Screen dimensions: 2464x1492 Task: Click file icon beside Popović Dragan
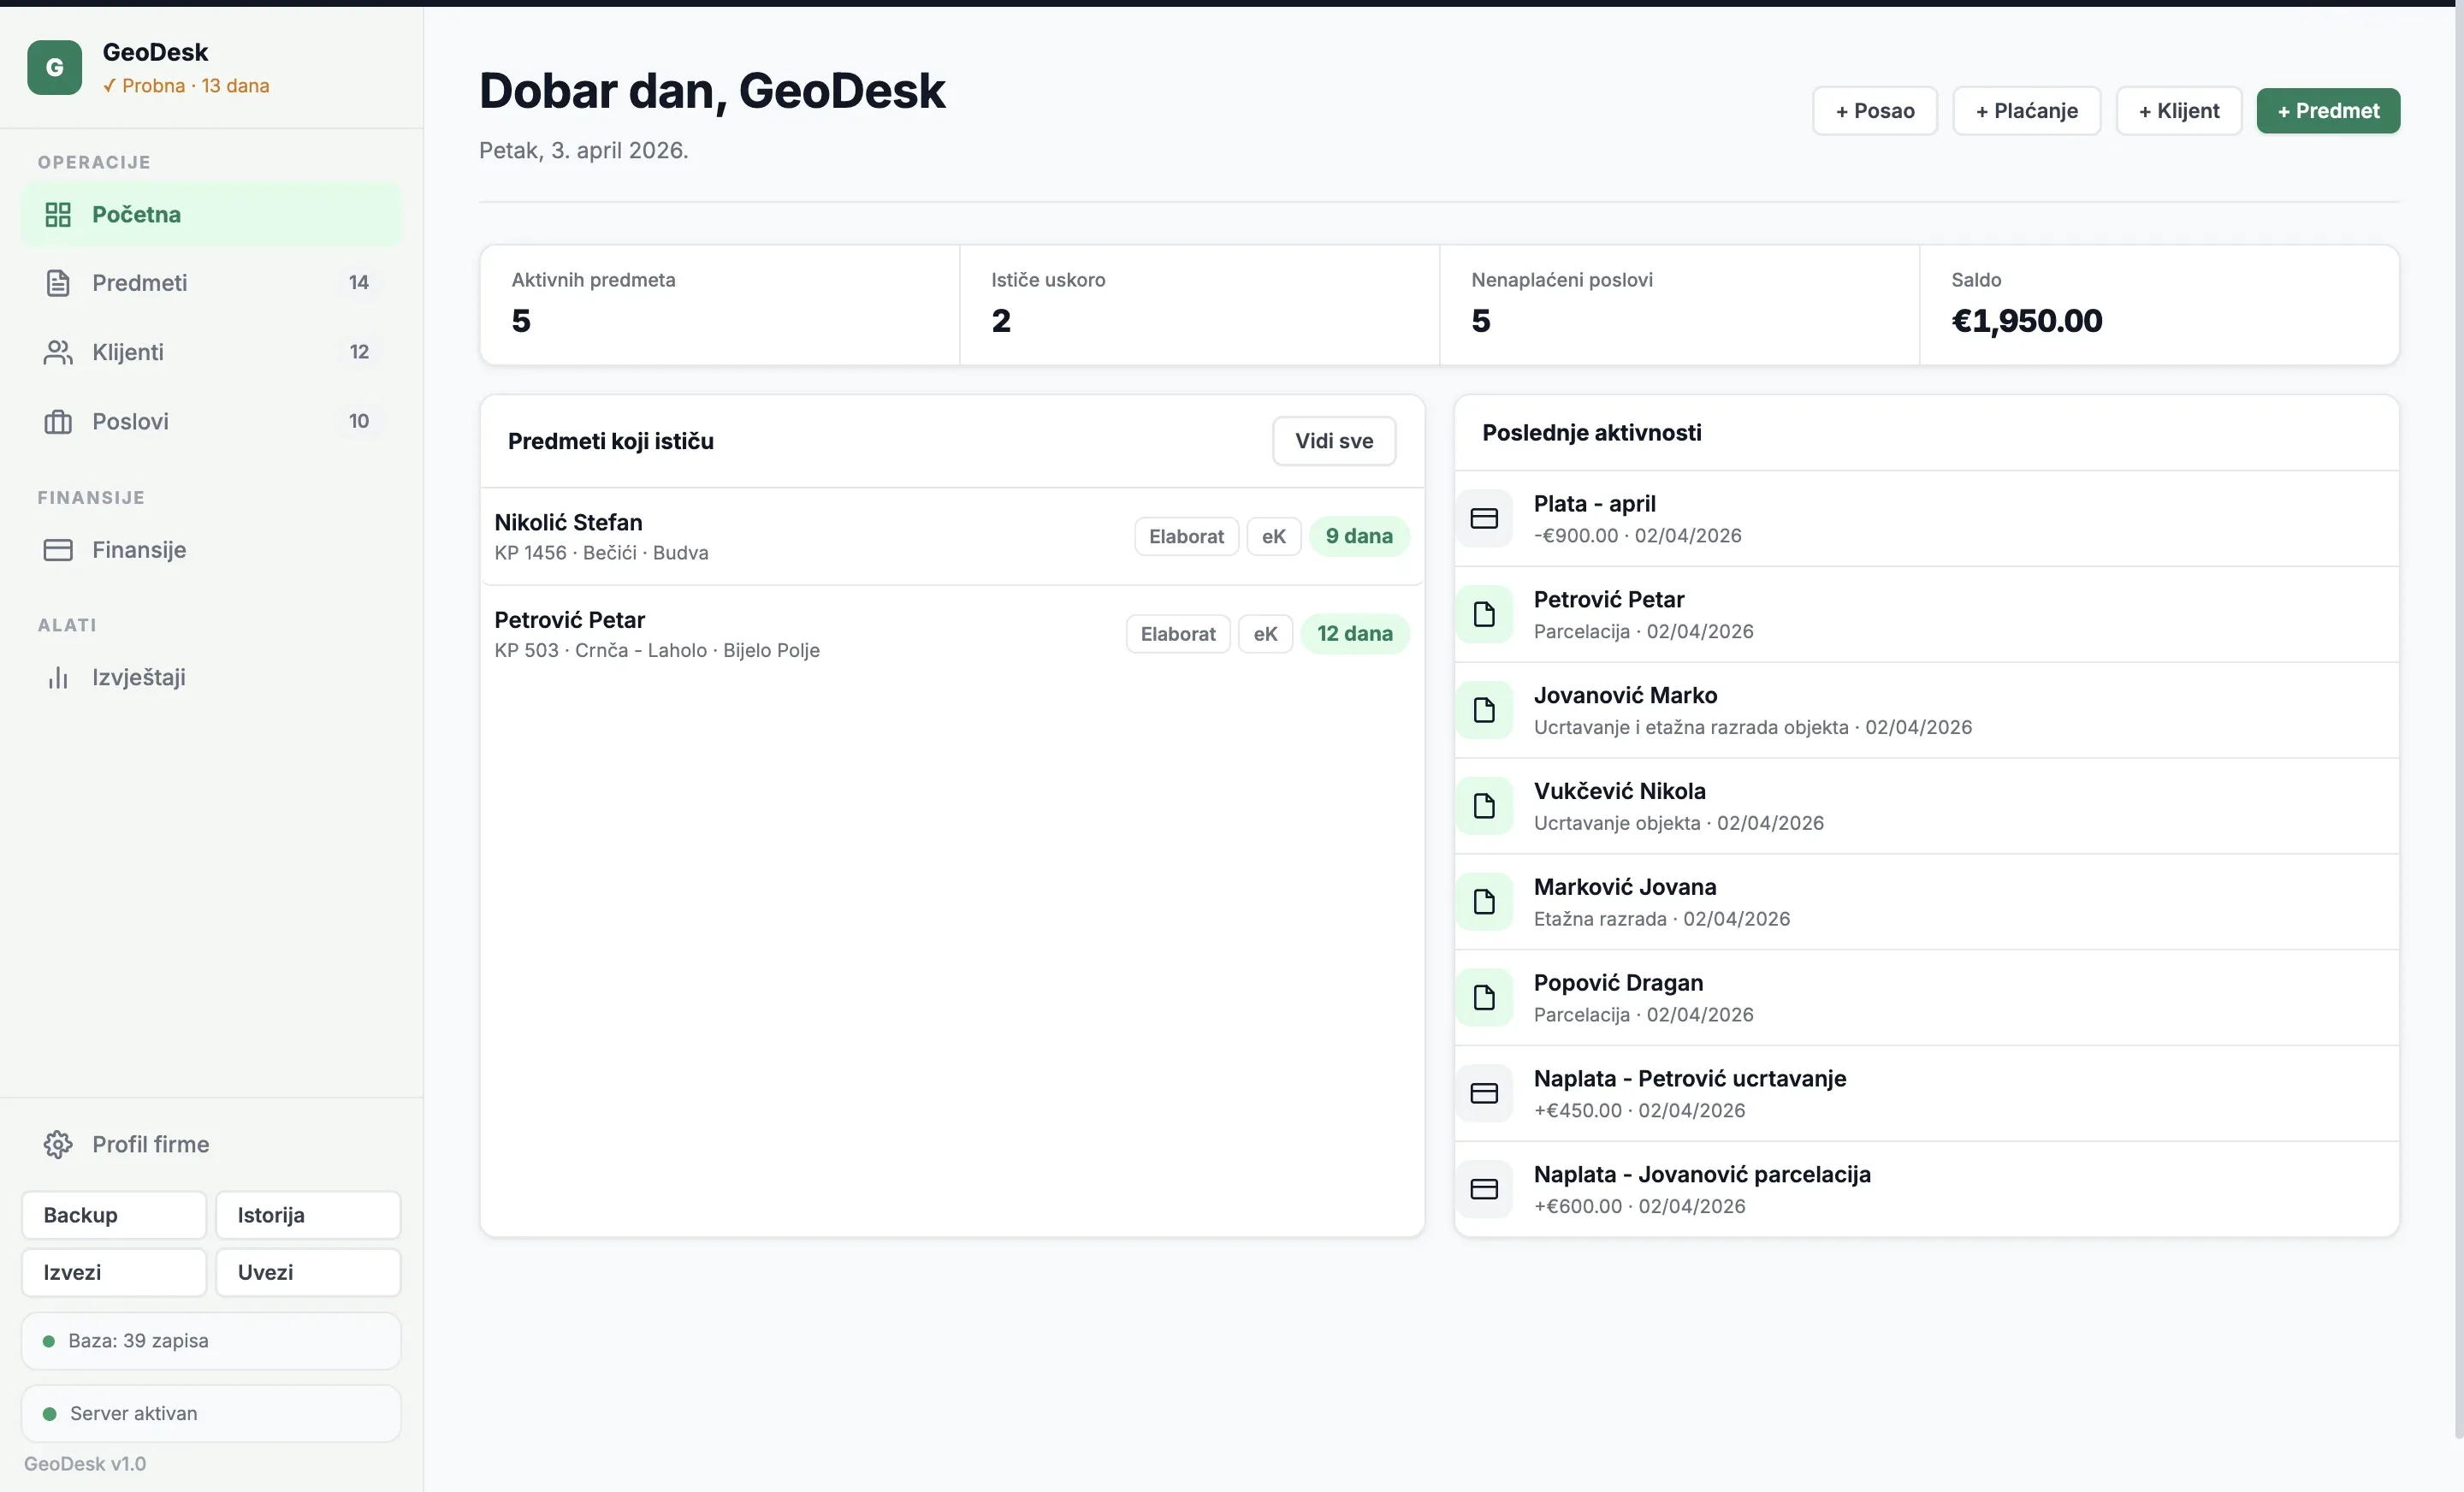point(1484,998)
